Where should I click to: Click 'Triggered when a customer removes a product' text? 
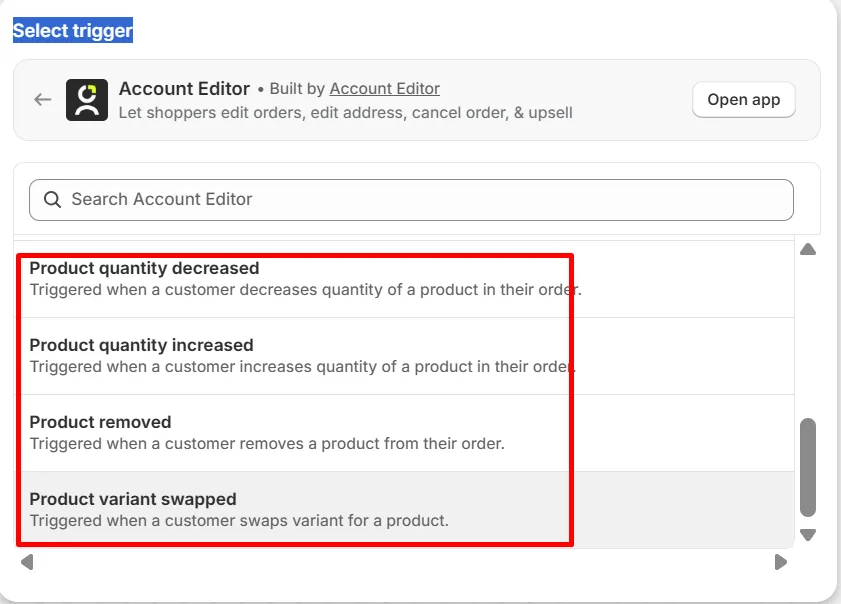267,444
